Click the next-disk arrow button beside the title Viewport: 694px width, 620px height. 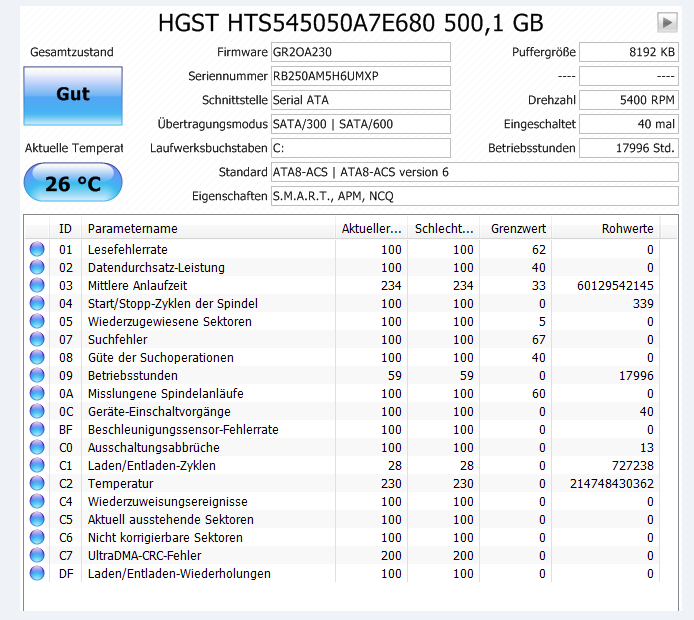[667, 22]
